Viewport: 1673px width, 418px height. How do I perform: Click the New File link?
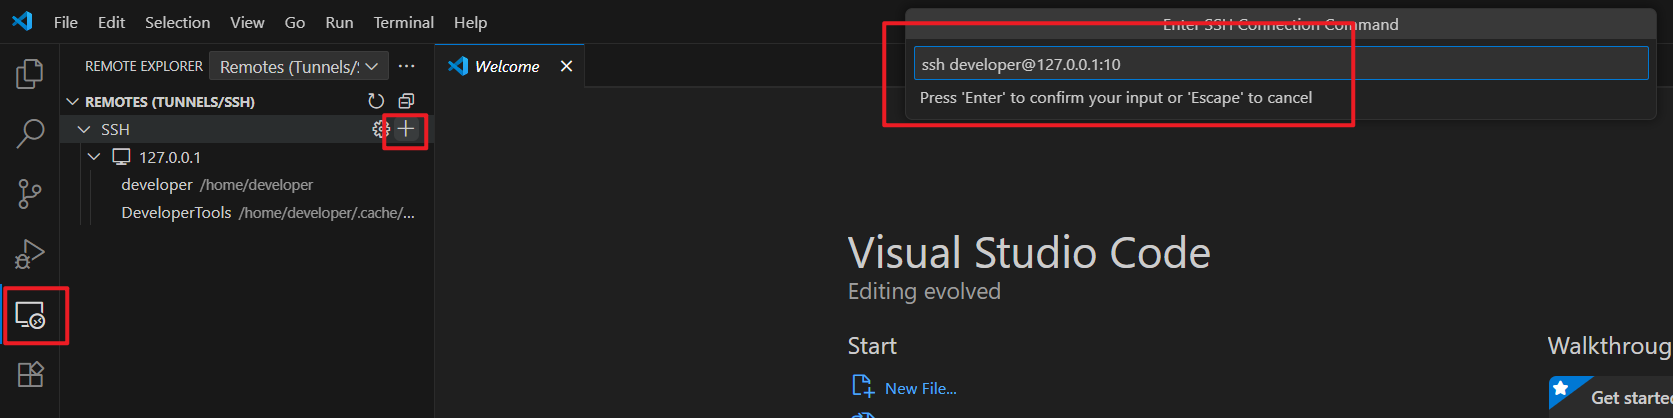(x=920, y=388)
